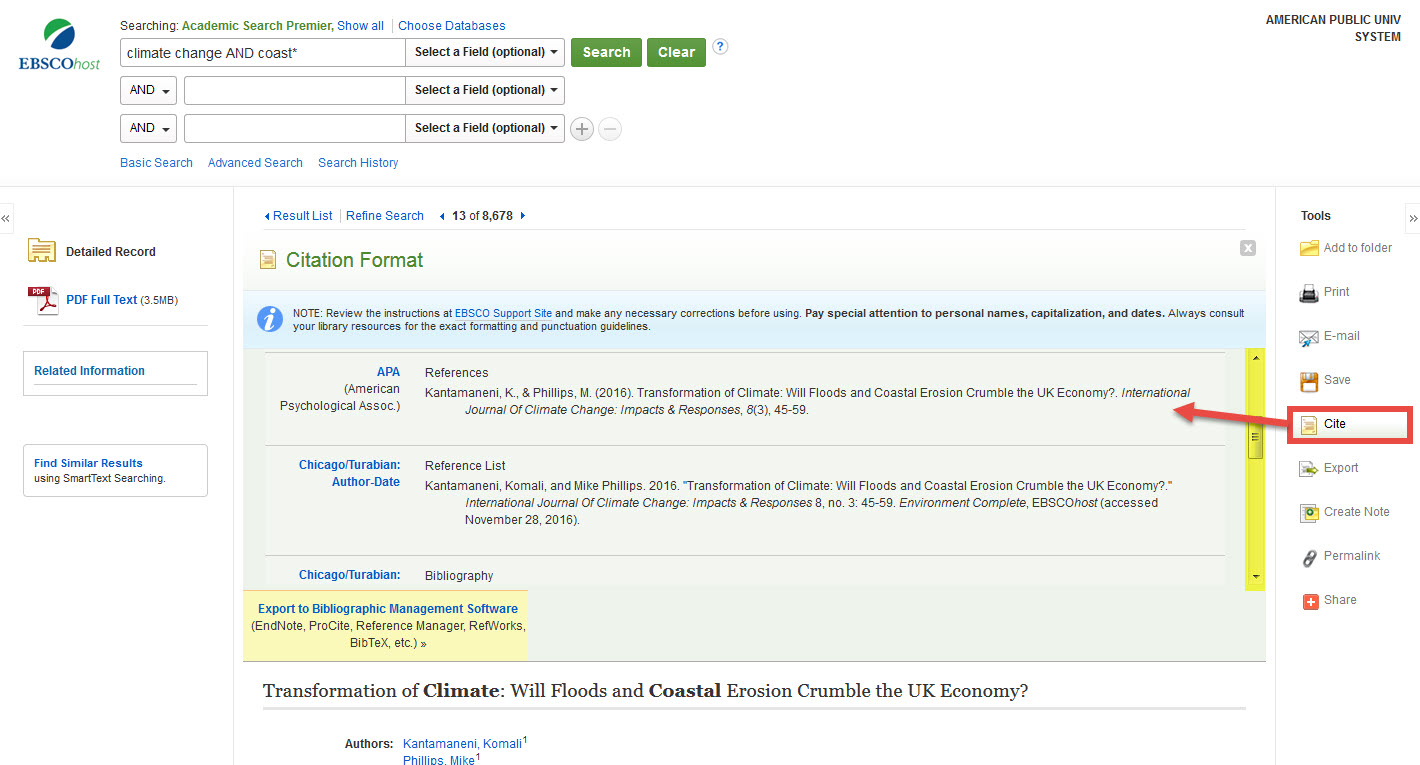The image size is (1420, 765).
Task: Switch to Advanced Search
Action: point(255,163)
